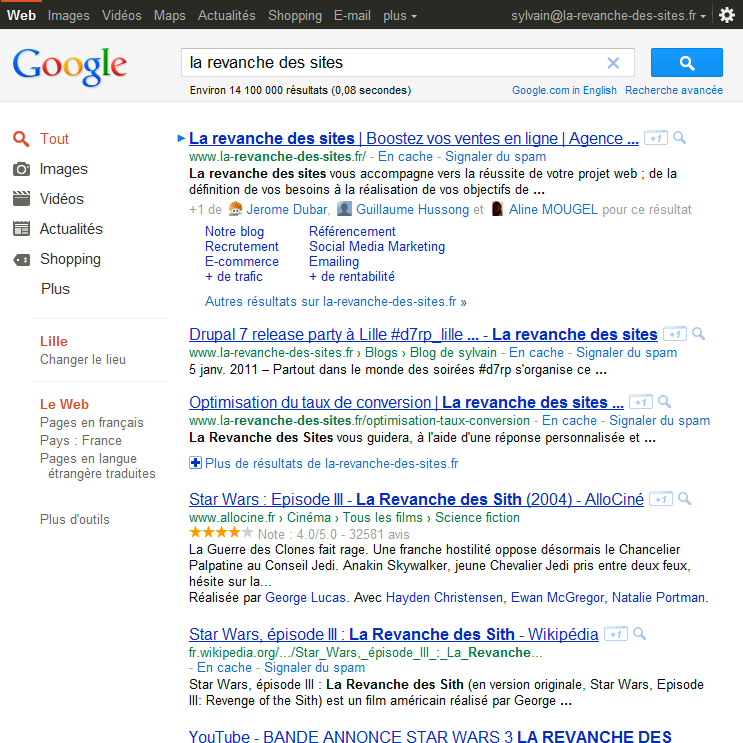743x743 pixels.
Task: Expand with the blue plus icon before Plus de résultats
Action: pos(195,463)
